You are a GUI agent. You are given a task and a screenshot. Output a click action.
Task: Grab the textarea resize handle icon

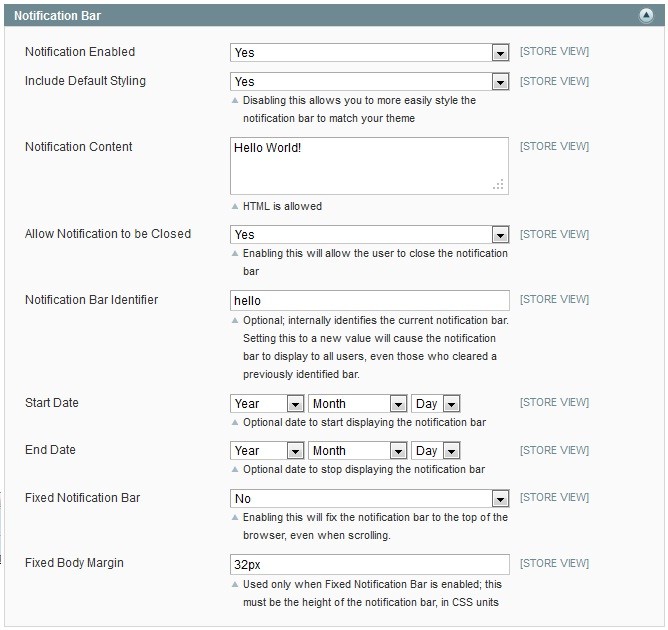point(498,184)
